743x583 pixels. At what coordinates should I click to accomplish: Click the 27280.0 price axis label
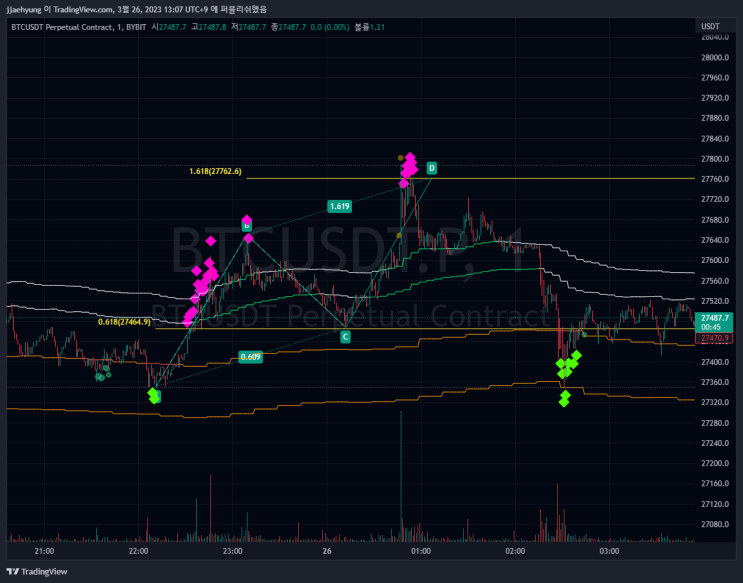715,423
